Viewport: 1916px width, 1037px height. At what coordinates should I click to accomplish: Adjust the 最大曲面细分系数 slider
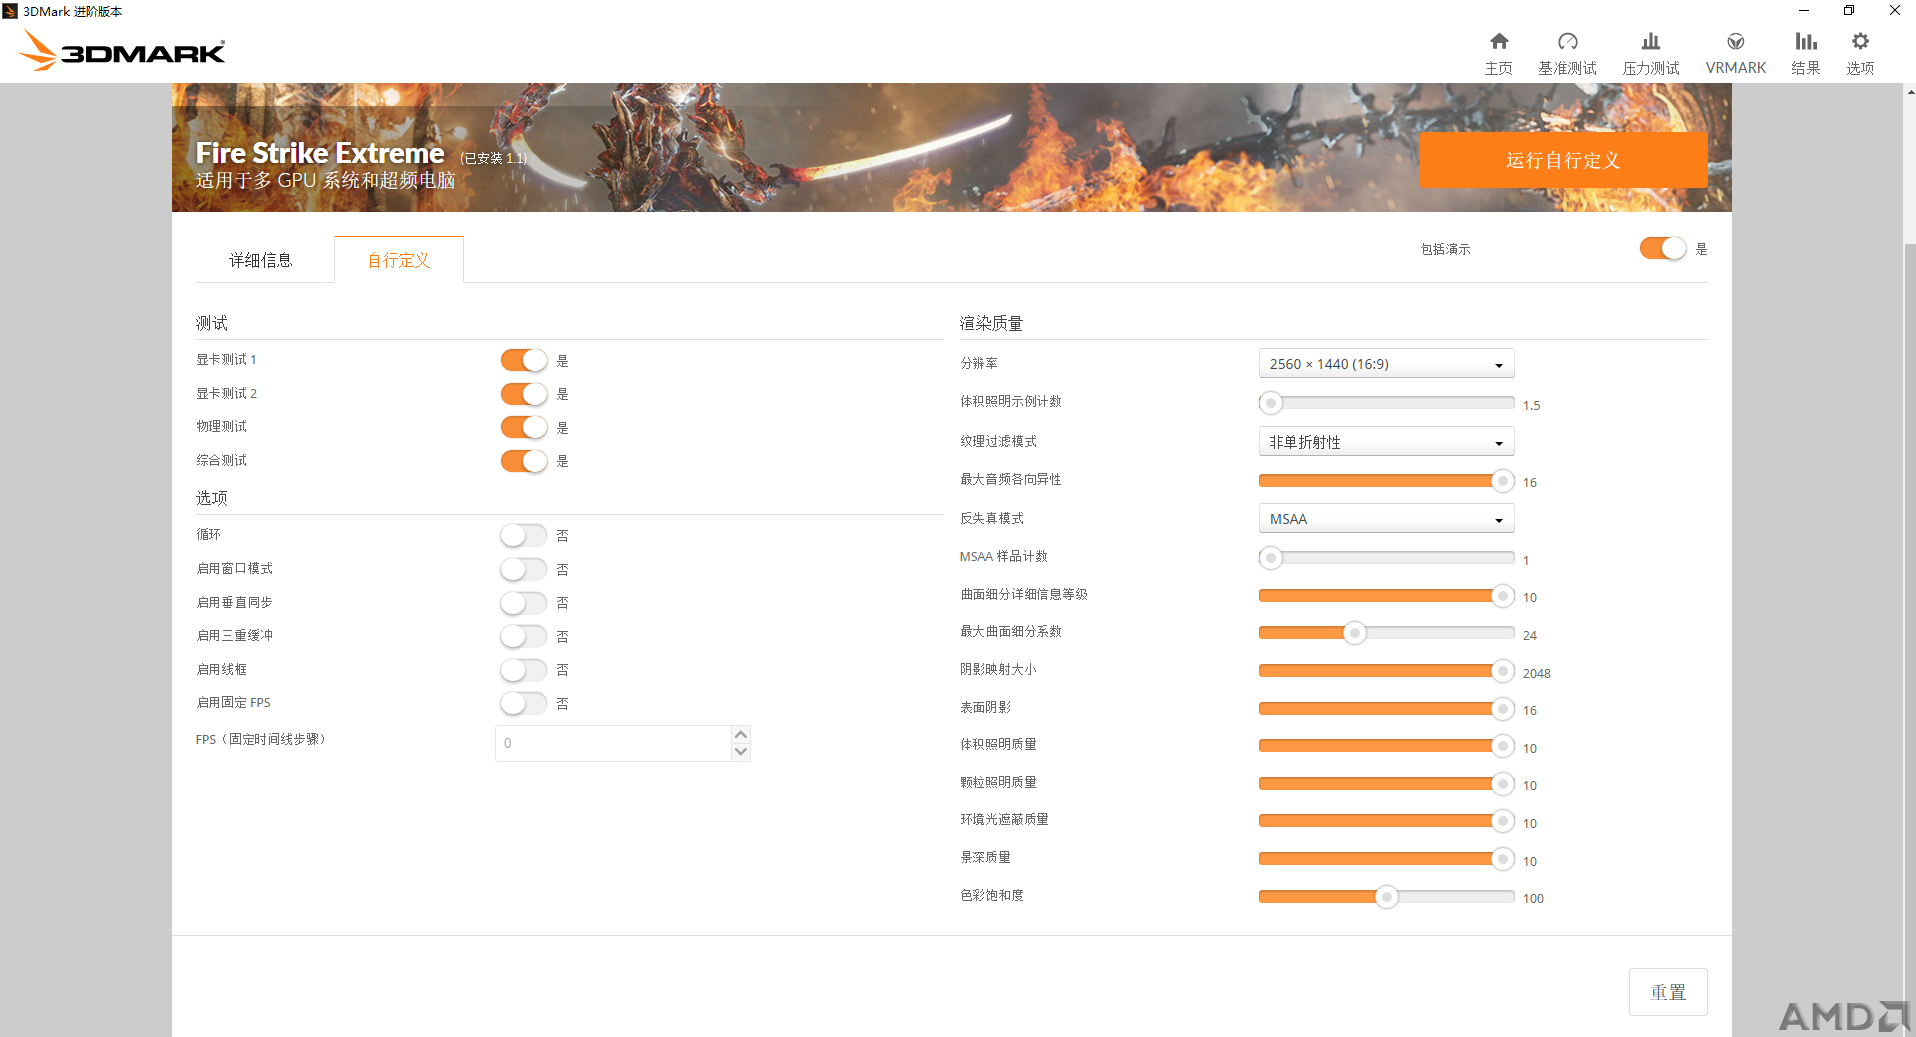click(x=1386, y=633)
